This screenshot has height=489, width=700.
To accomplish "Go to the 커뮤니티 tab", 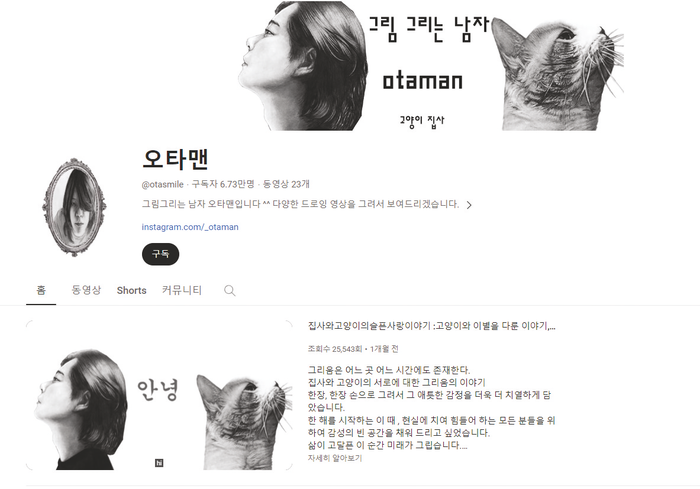I will (x=182, y=290).
